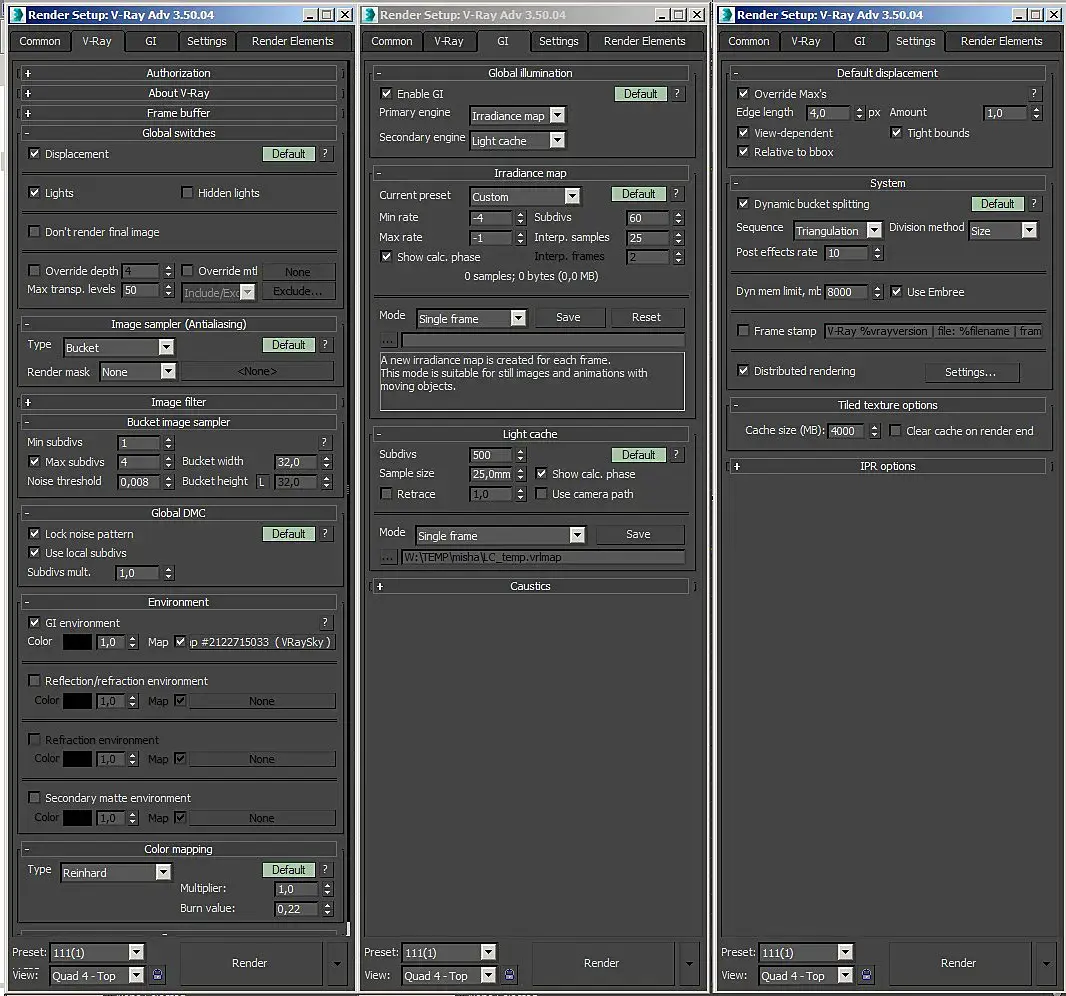Expand the Caustics rollout
Screen dimensions: 1066x996
pyautogui.click(x=530, y=586)
